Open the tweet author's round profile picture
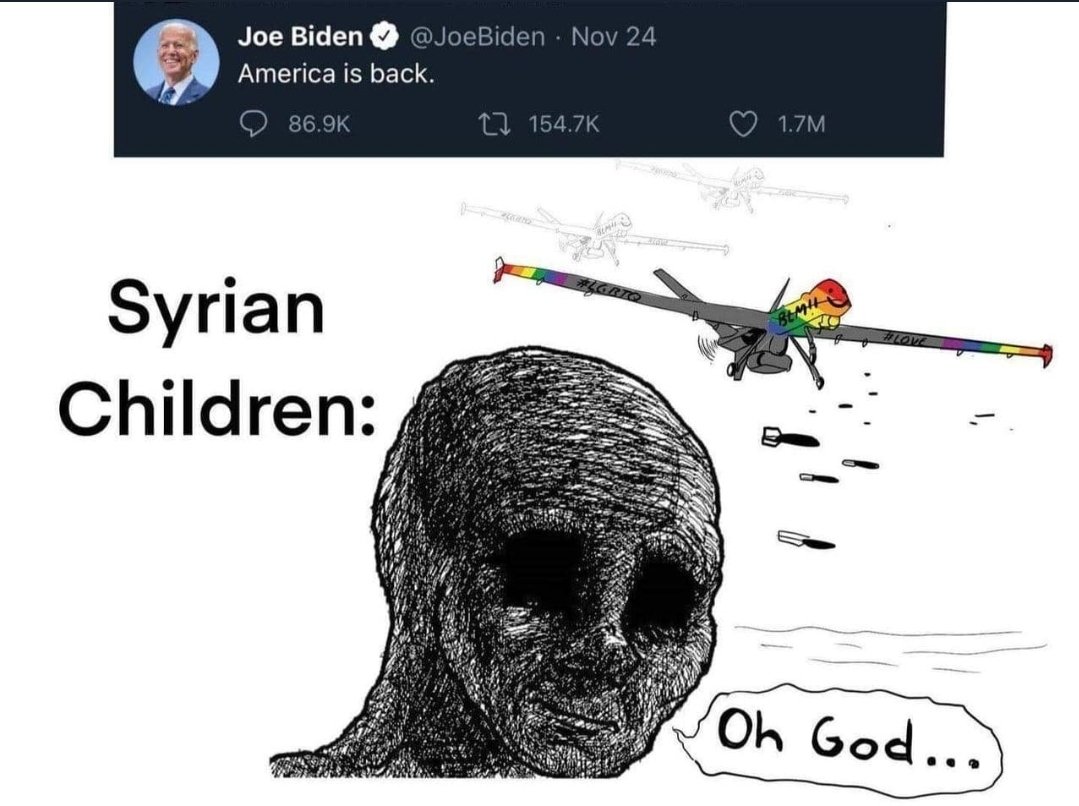Screen dimensions: 1079x806 pyautogui.click(x=176, y=62)
